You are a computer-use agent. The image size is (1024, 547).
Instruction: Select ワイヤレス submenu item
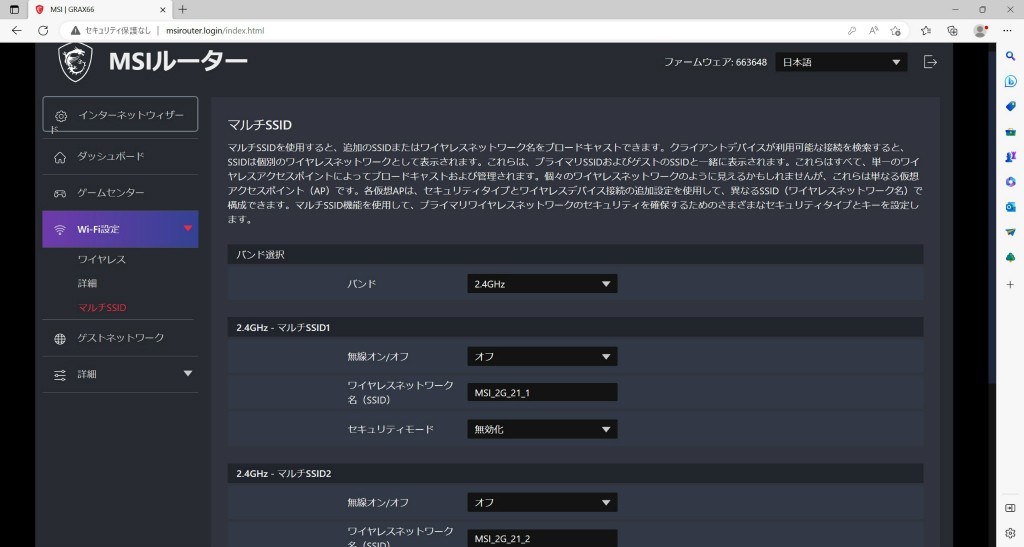101,259
